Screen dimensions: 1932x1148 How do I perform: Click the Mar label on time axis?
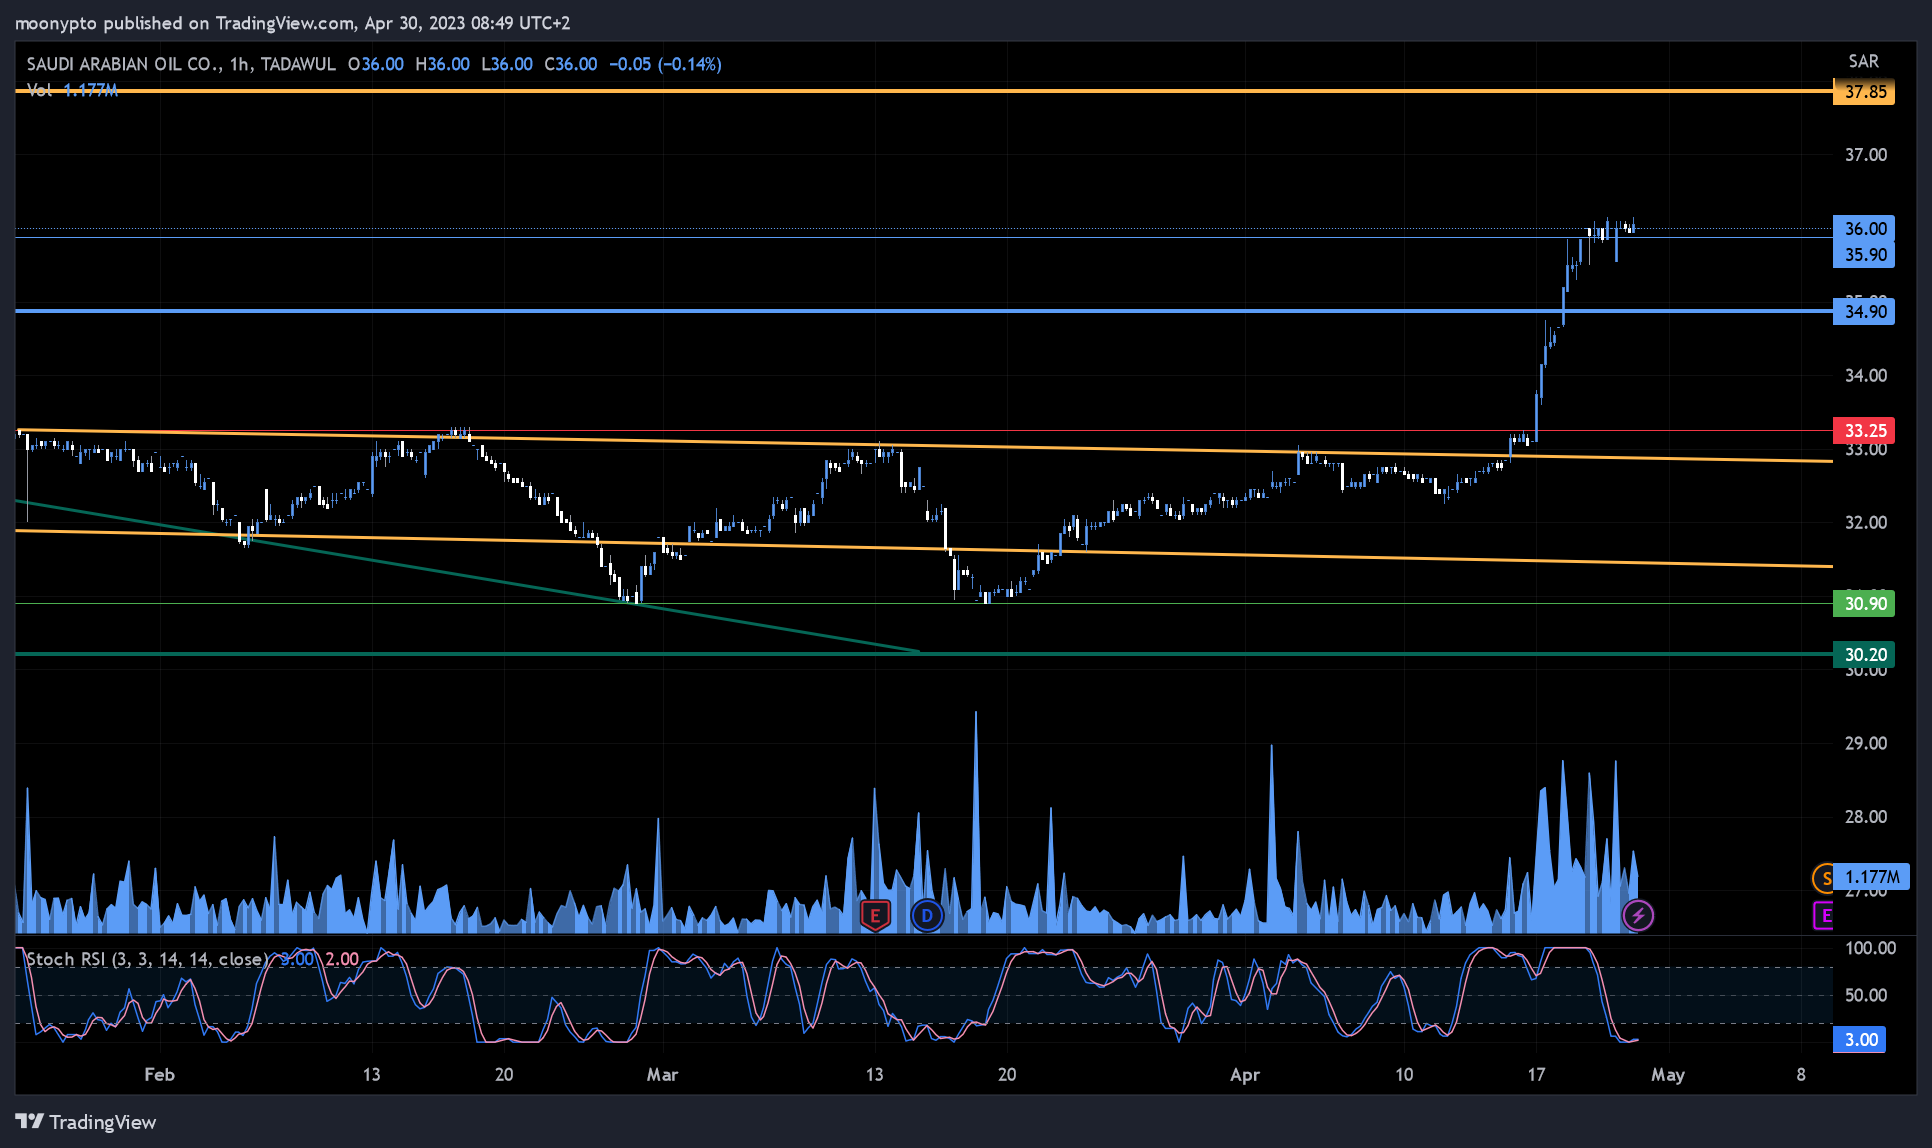coord(662,1075)
